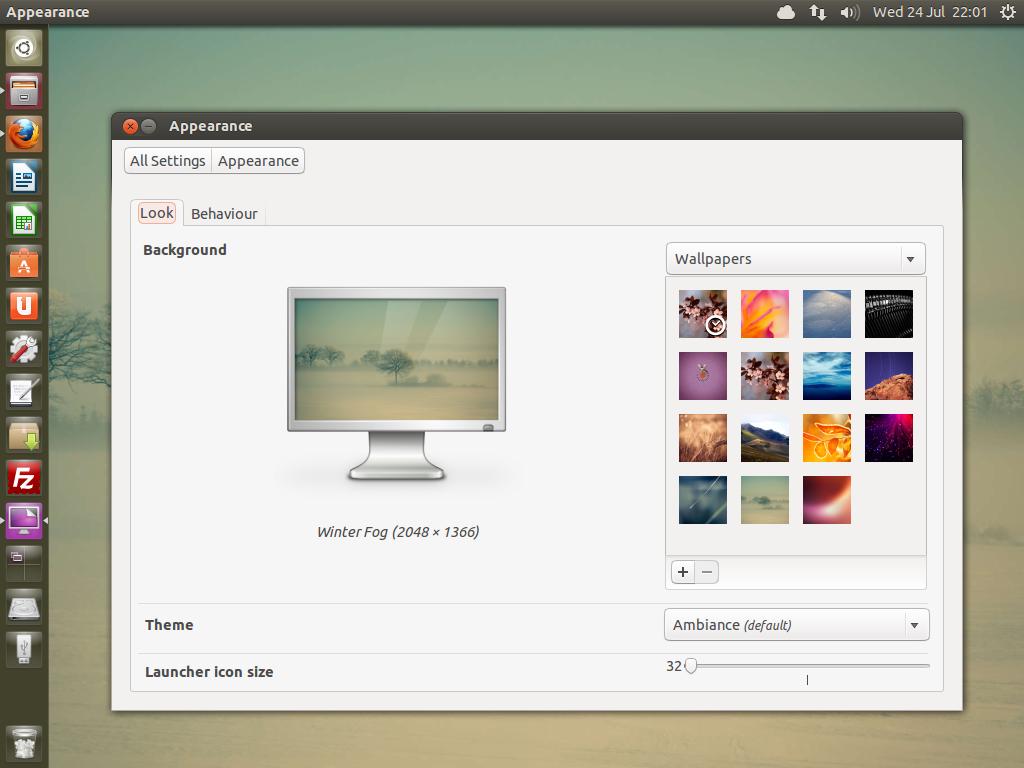Click the launcher icon size slider handle
The height and width of the screenshot is (768, 1024).
690,666
